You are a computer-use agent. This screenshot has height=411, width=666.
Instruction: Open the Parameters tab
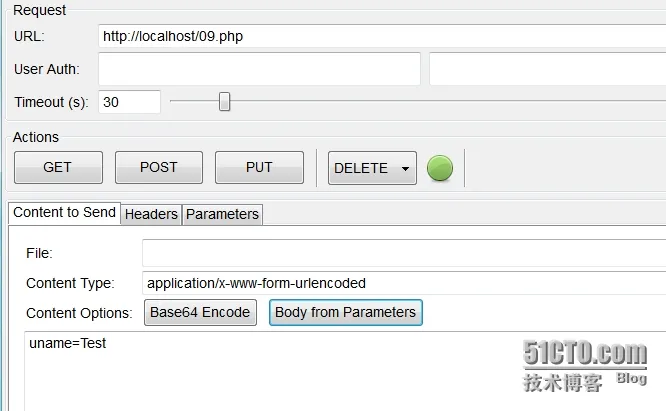click(x=222, y=214)
